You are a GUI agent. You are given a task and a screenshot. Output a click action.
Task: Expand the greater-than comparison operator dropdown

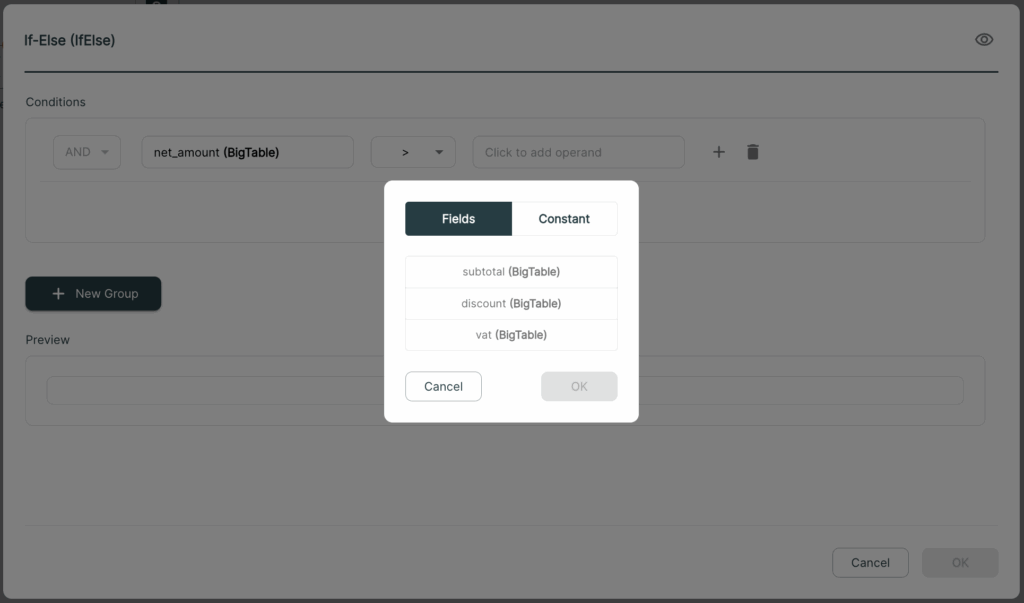[x=413, y=152]
